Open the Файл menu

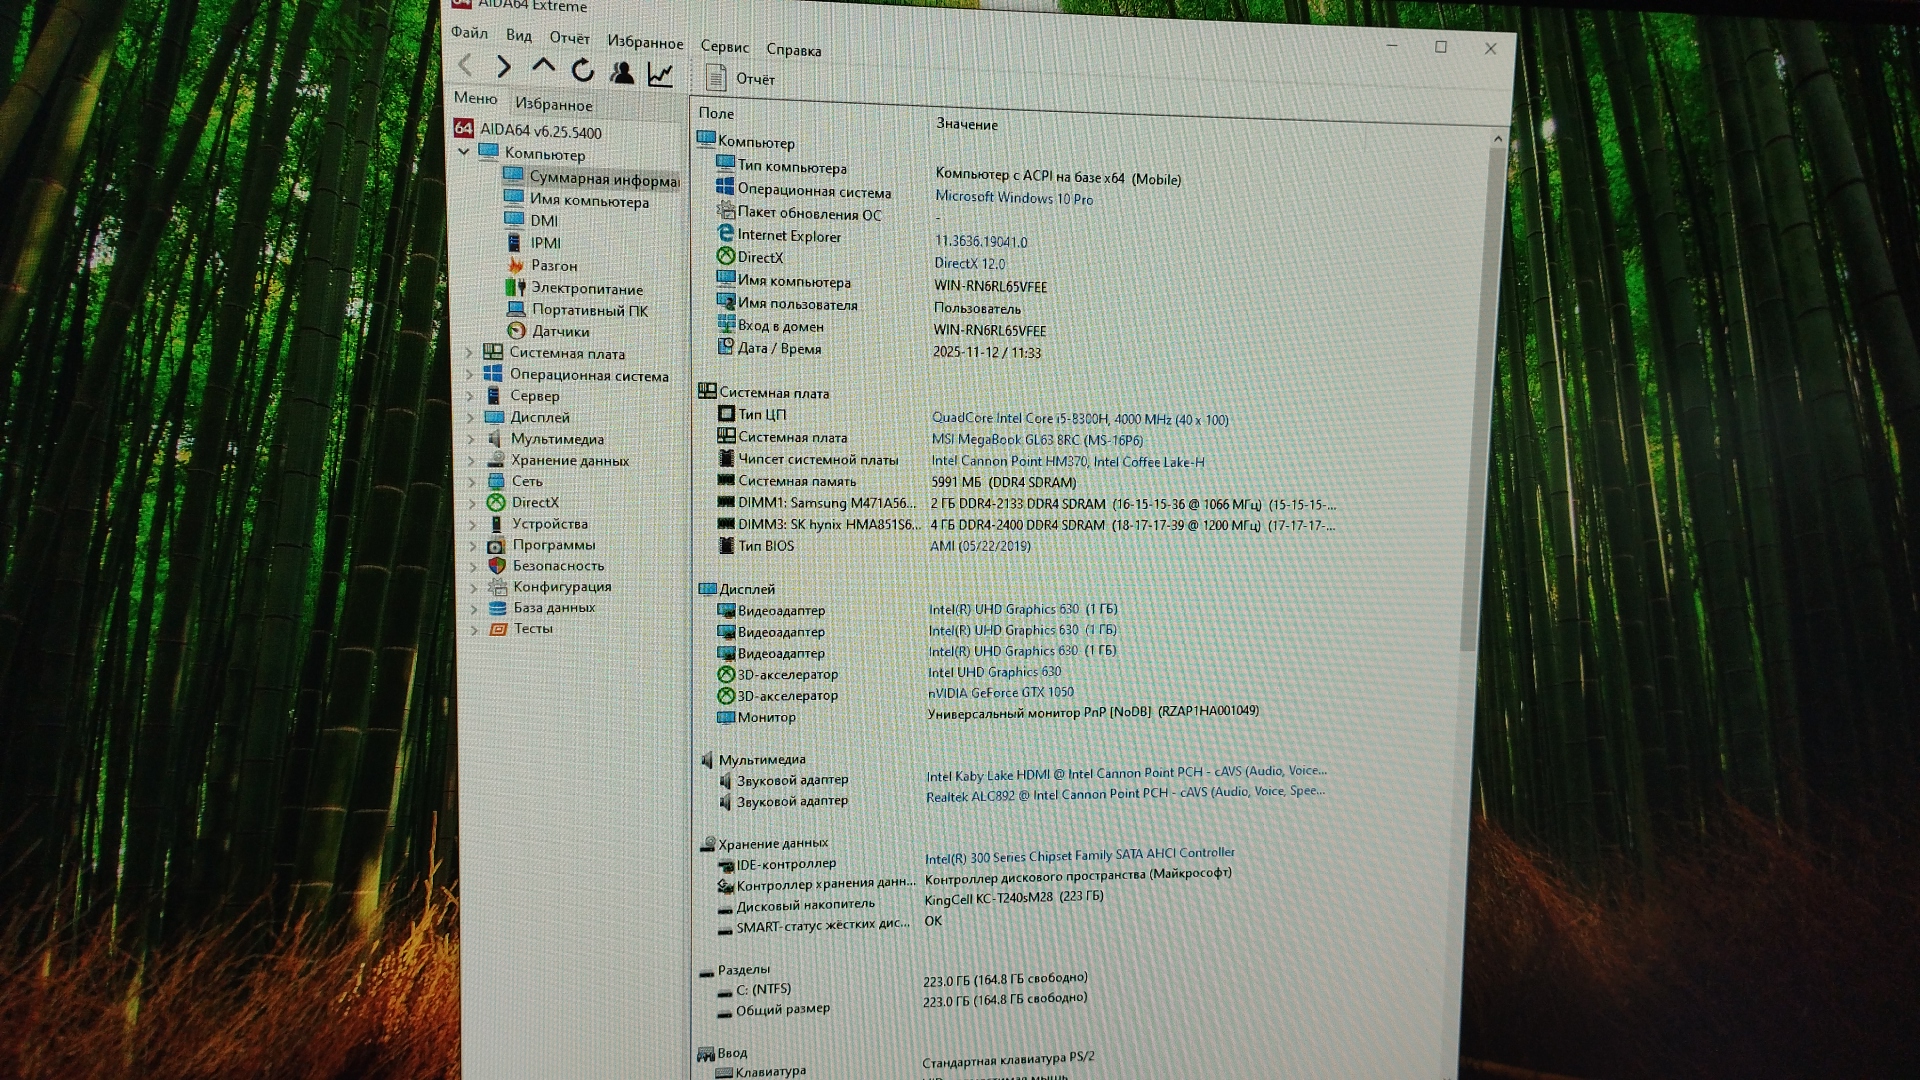[x=469, y=33]
